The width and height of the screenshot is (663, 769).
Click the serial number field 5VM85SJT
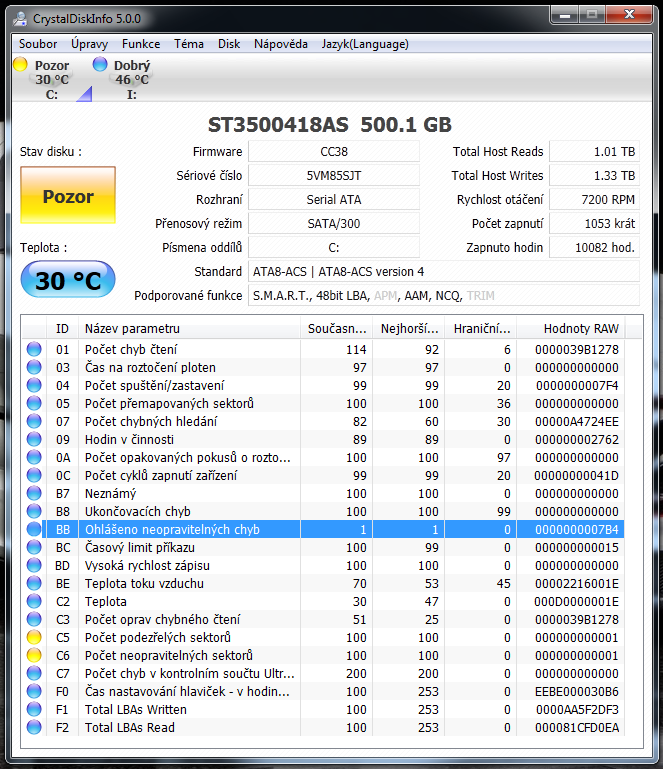(334, 176)
